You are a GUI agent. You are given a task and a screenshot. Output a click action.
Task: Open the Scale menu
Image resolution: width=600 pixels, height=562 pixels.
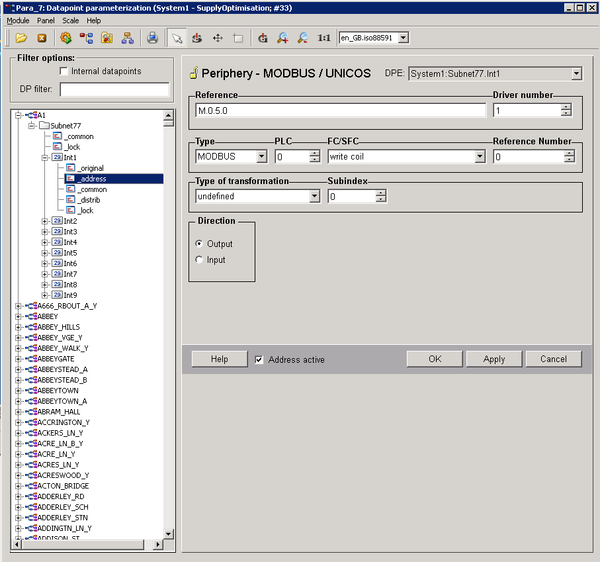pyautogui.click(x=69, y=20)
